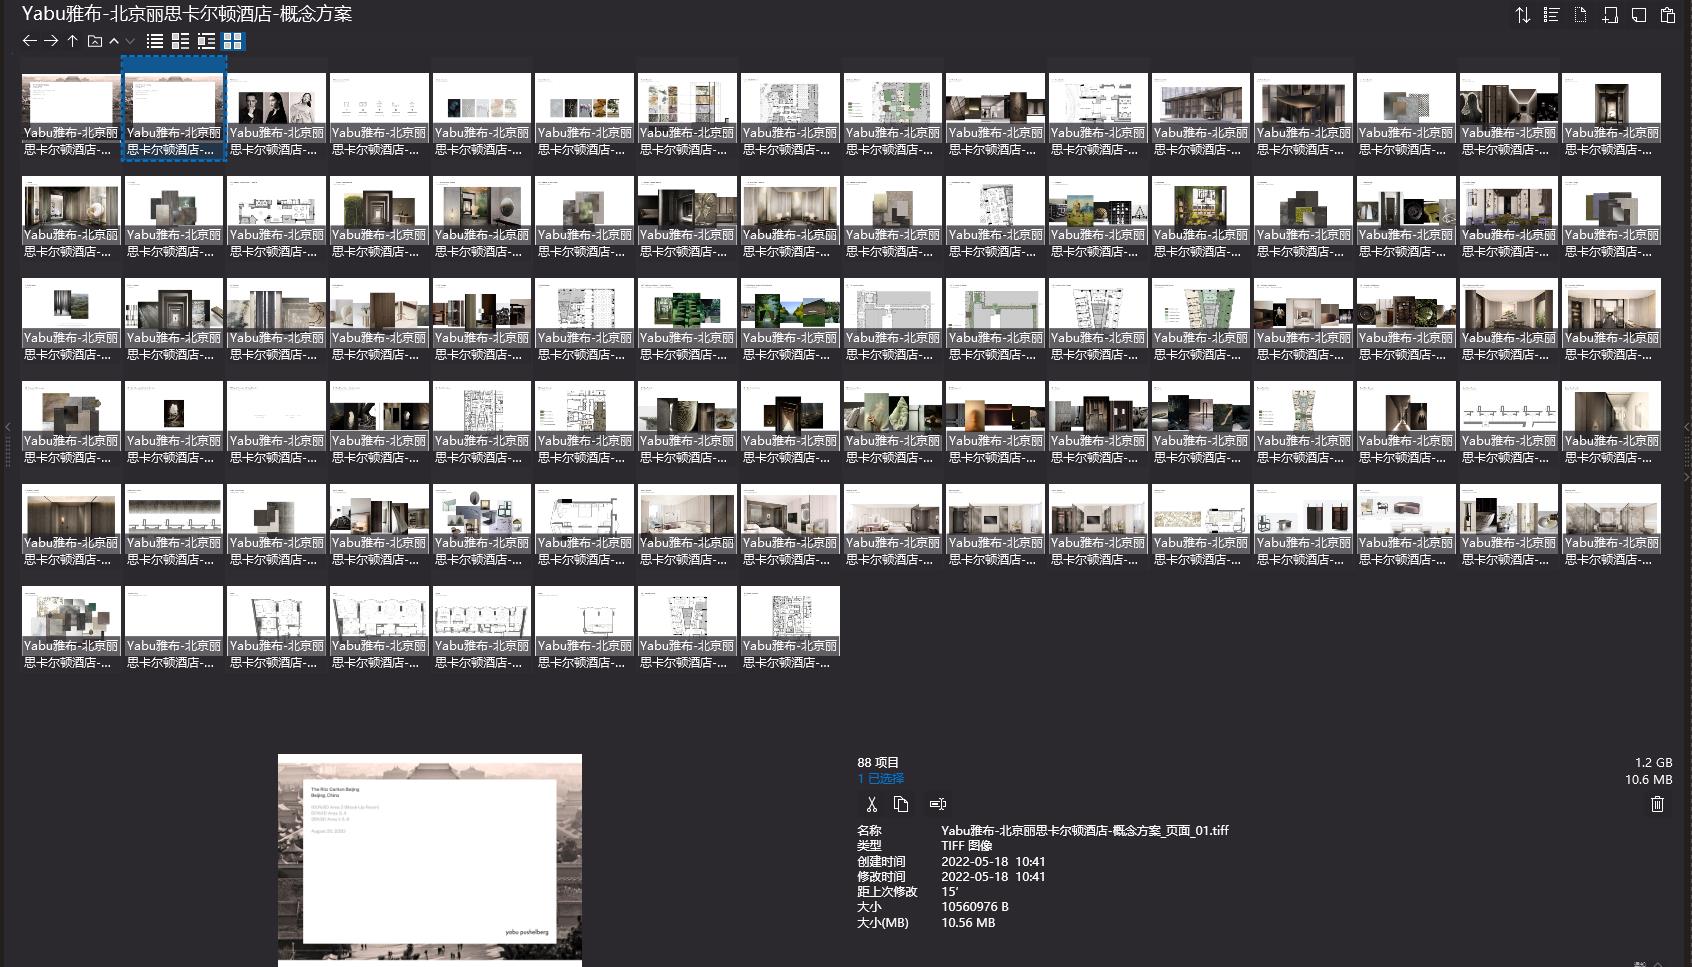1692x967 pixels.
Task: Click the new file icon
Action: click(1581, 15)
